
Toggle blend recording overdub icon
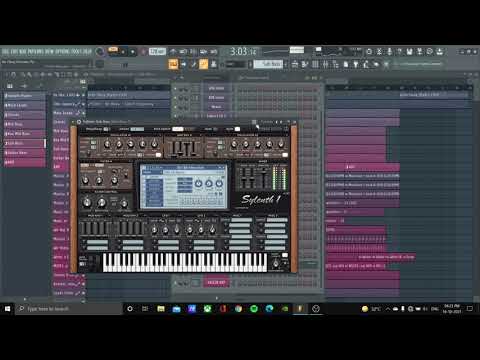[x=203, y=52]
